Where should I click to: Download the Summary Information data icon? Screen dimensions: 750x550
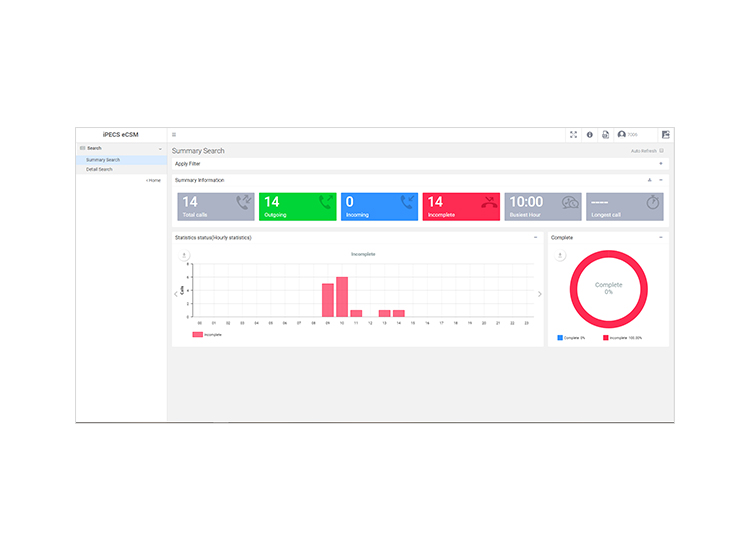pyautogui.click(x=650, y=180)
